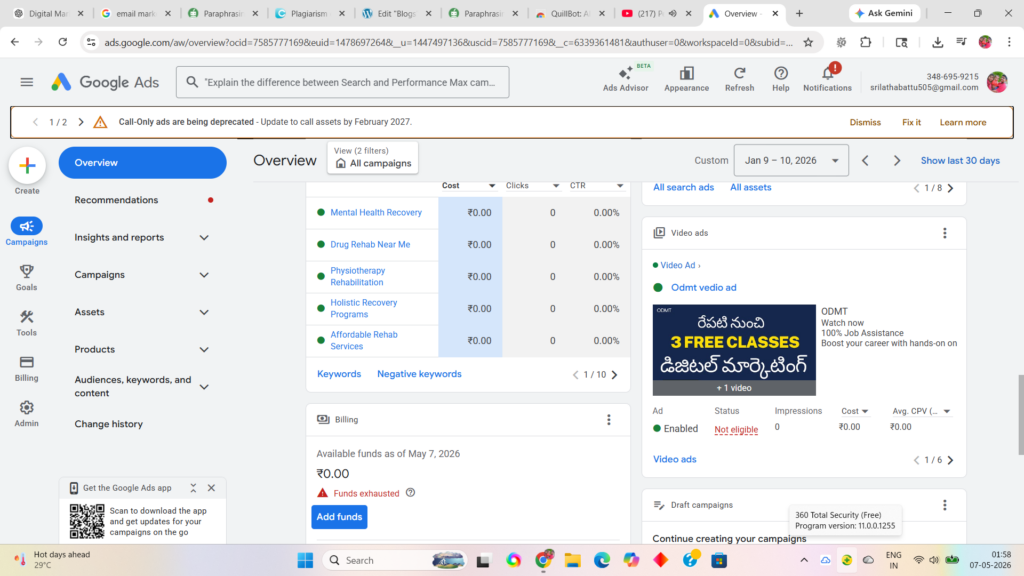Open the Admin sidebar section
This screenshot has width=1024, height=576.
(26, 414)
